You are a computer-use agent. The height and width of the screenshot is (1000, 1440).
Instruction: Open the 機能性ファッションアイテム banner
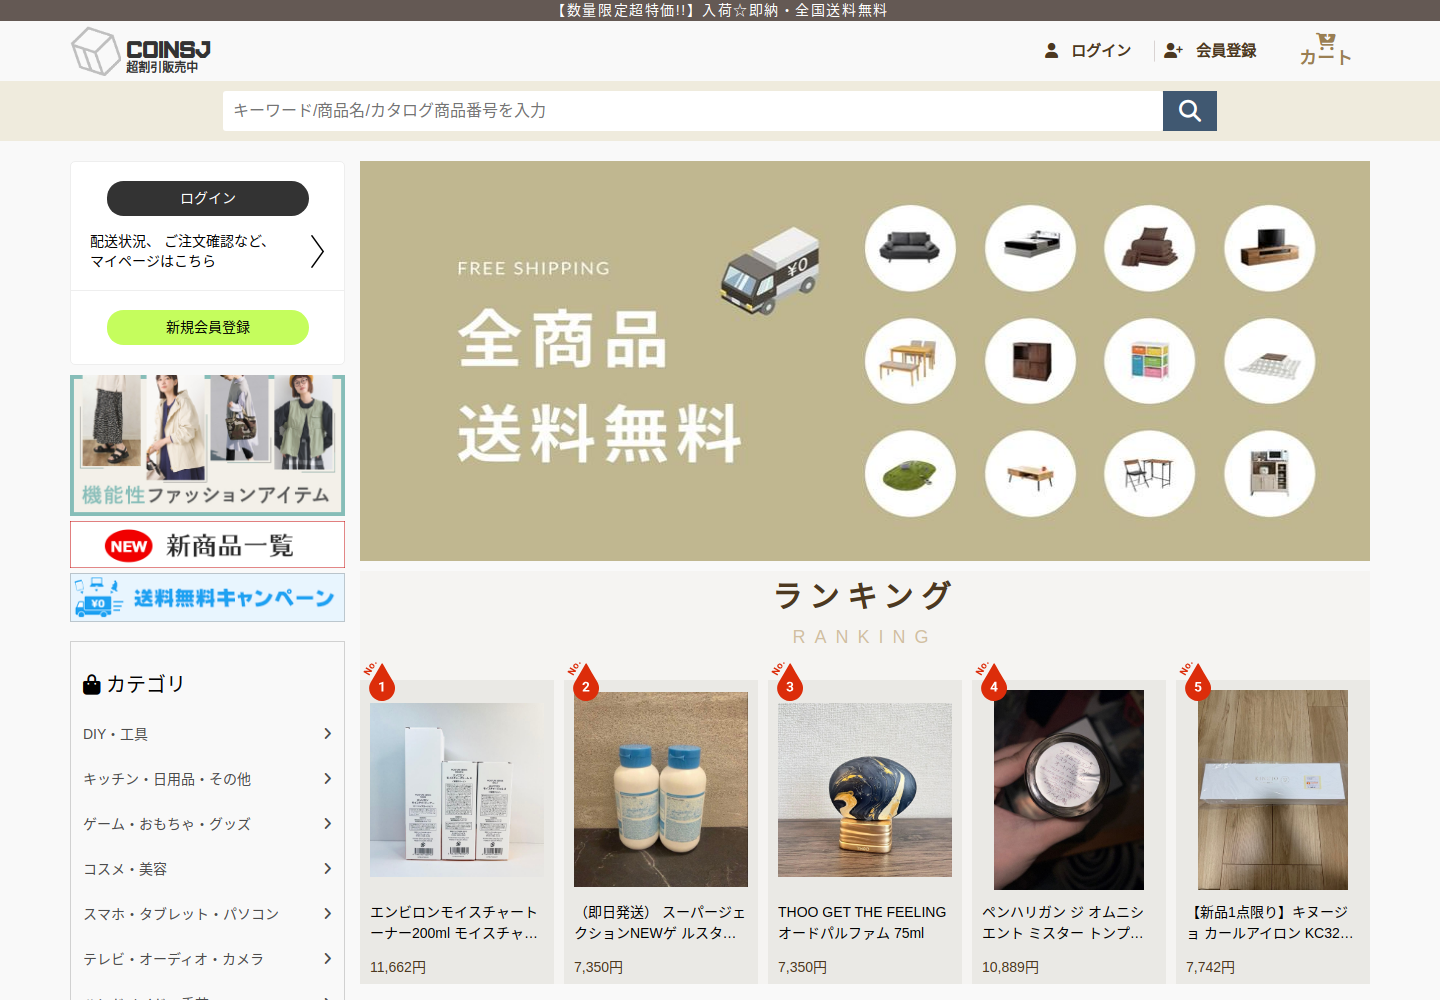click(208, 445)
